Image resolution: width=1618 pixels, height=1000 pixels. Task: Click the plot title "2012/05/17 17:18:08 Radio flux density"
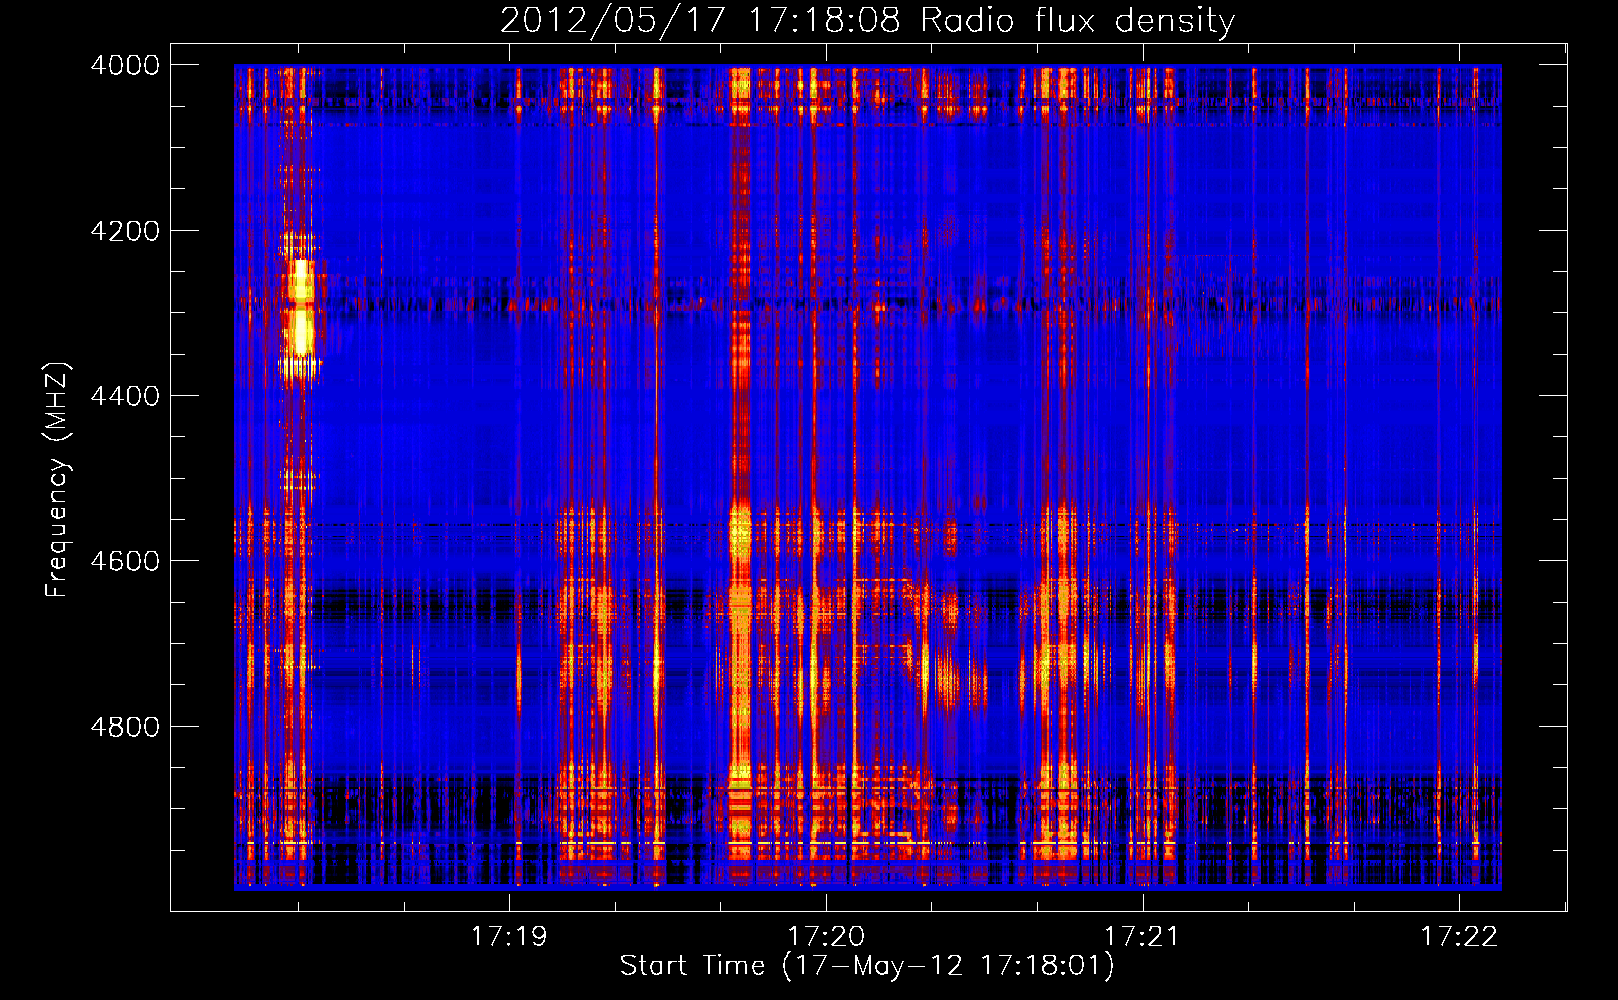click(x=867, y=20)
